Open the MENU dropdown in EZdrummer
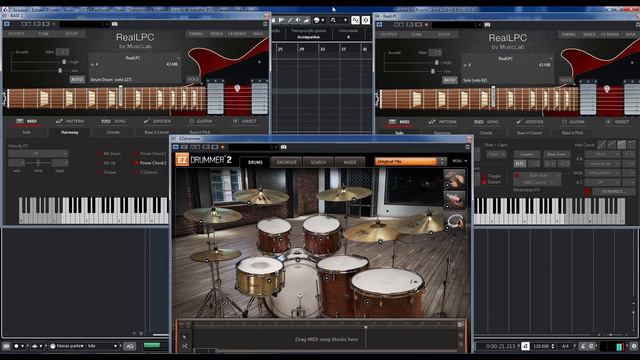640x360 pixels. [459, 161]
